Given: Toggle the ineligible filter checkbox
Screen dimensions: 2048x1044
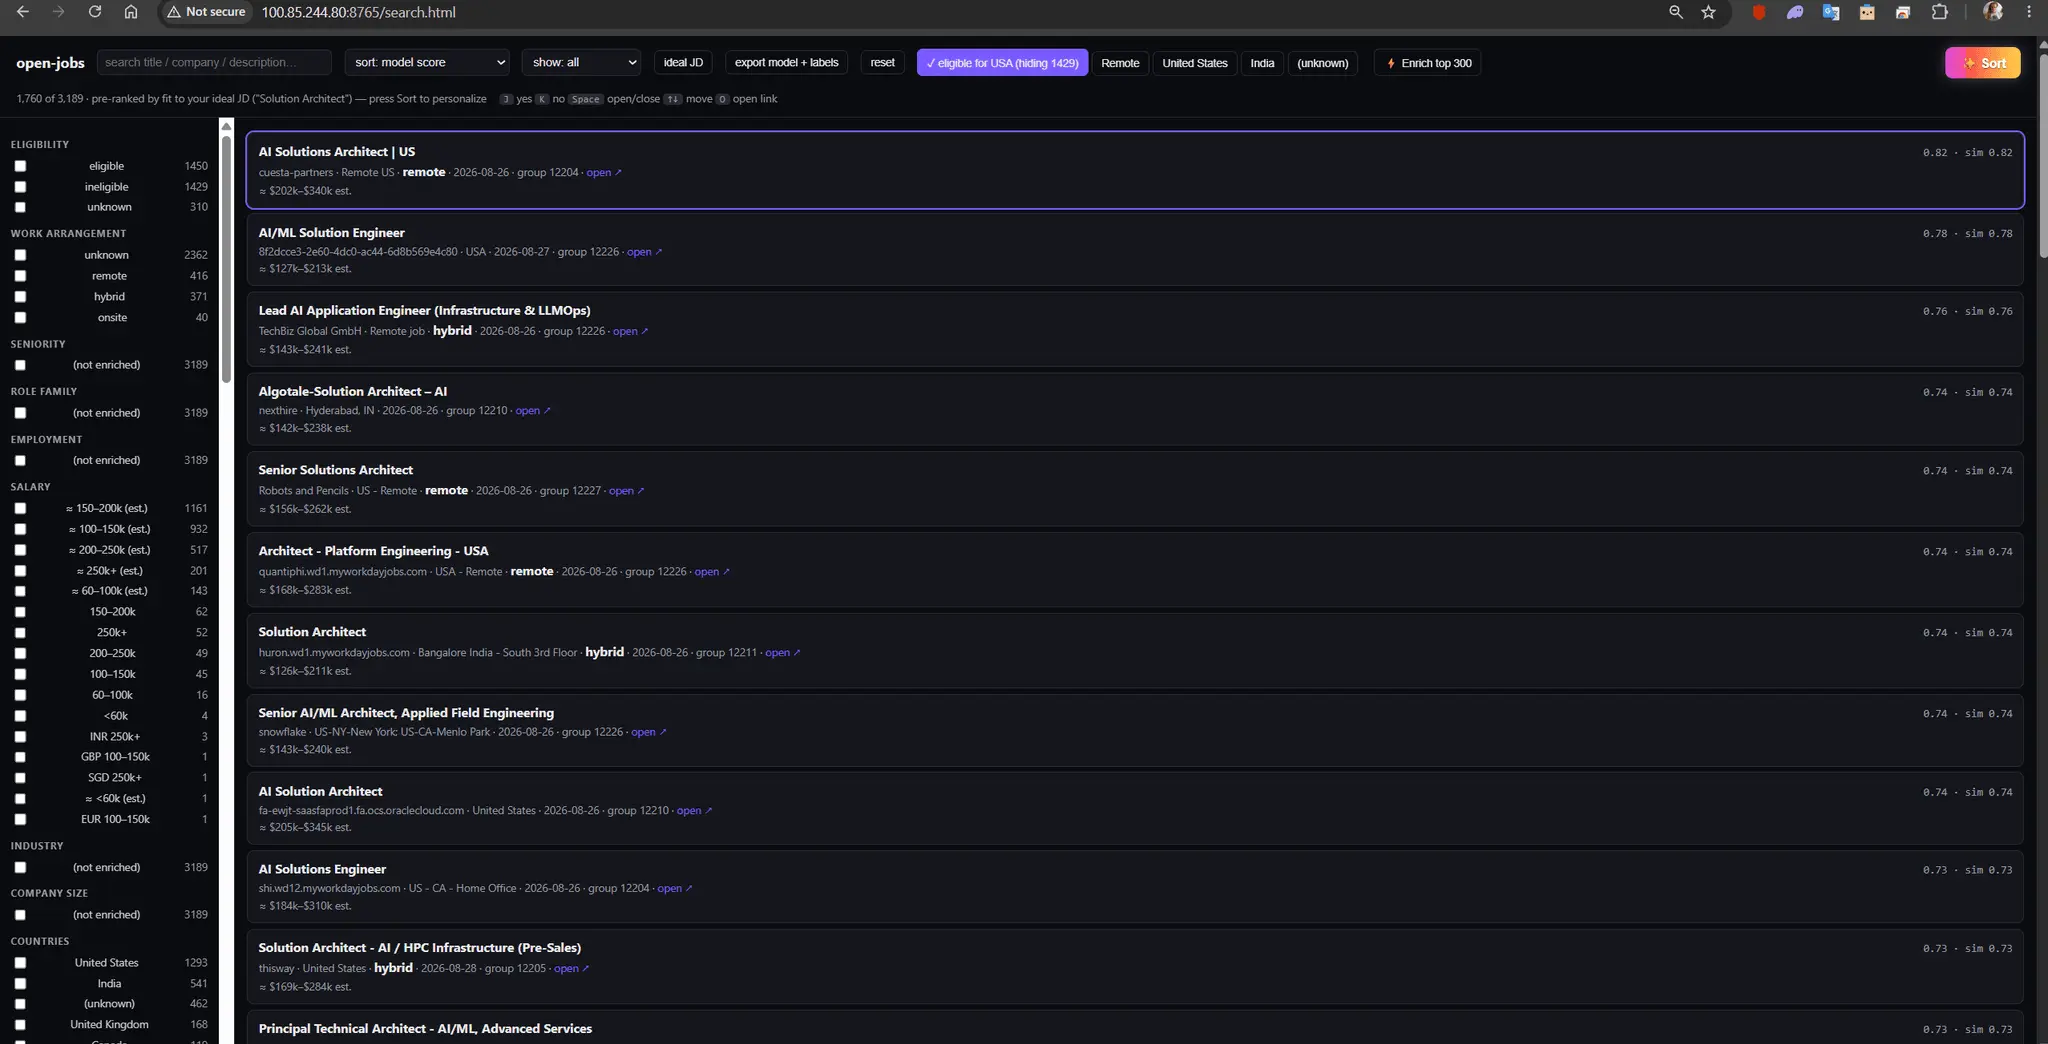Looking at the screenshot, I should pyautogui.click(x=20, y=187).
